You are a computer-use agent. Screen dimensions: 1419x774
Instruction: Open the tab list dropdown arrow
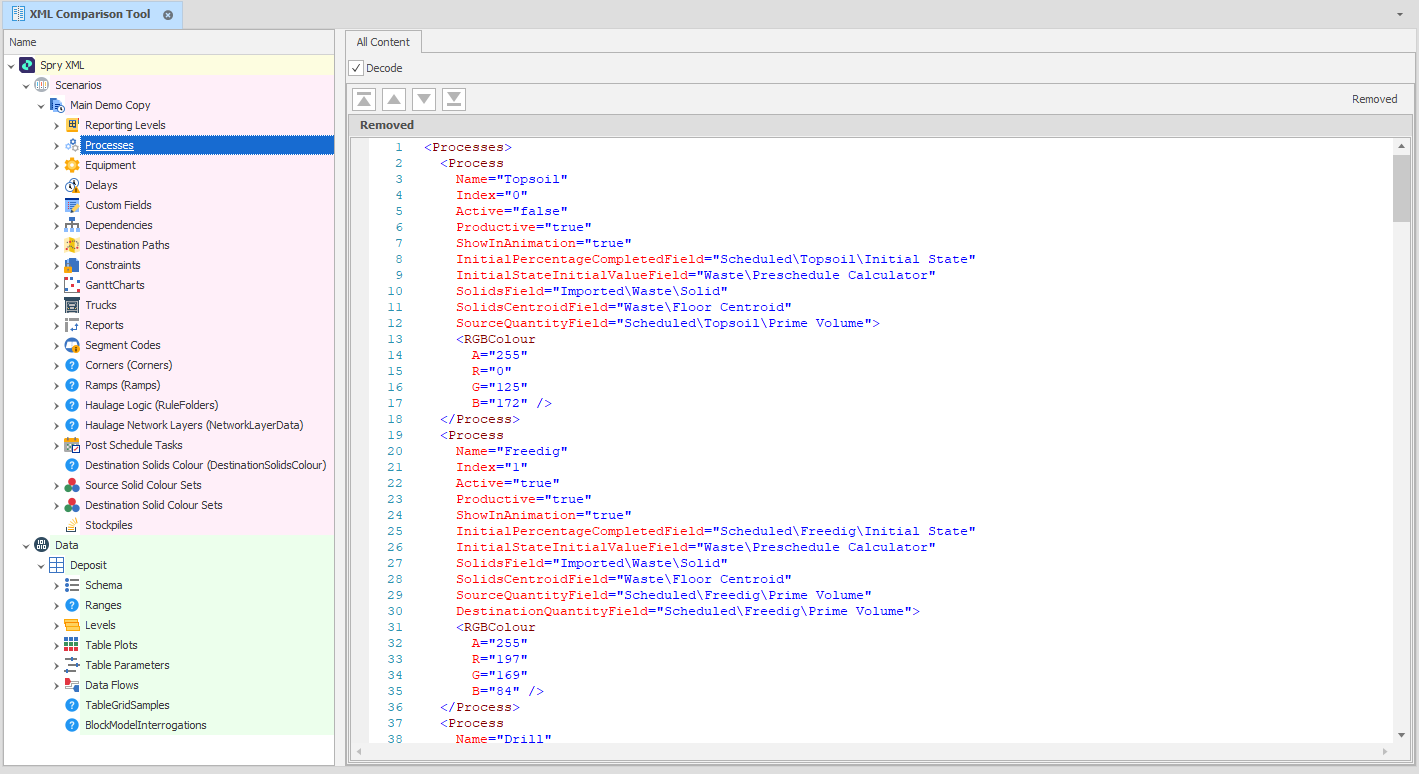click(x=1399, y=15)
